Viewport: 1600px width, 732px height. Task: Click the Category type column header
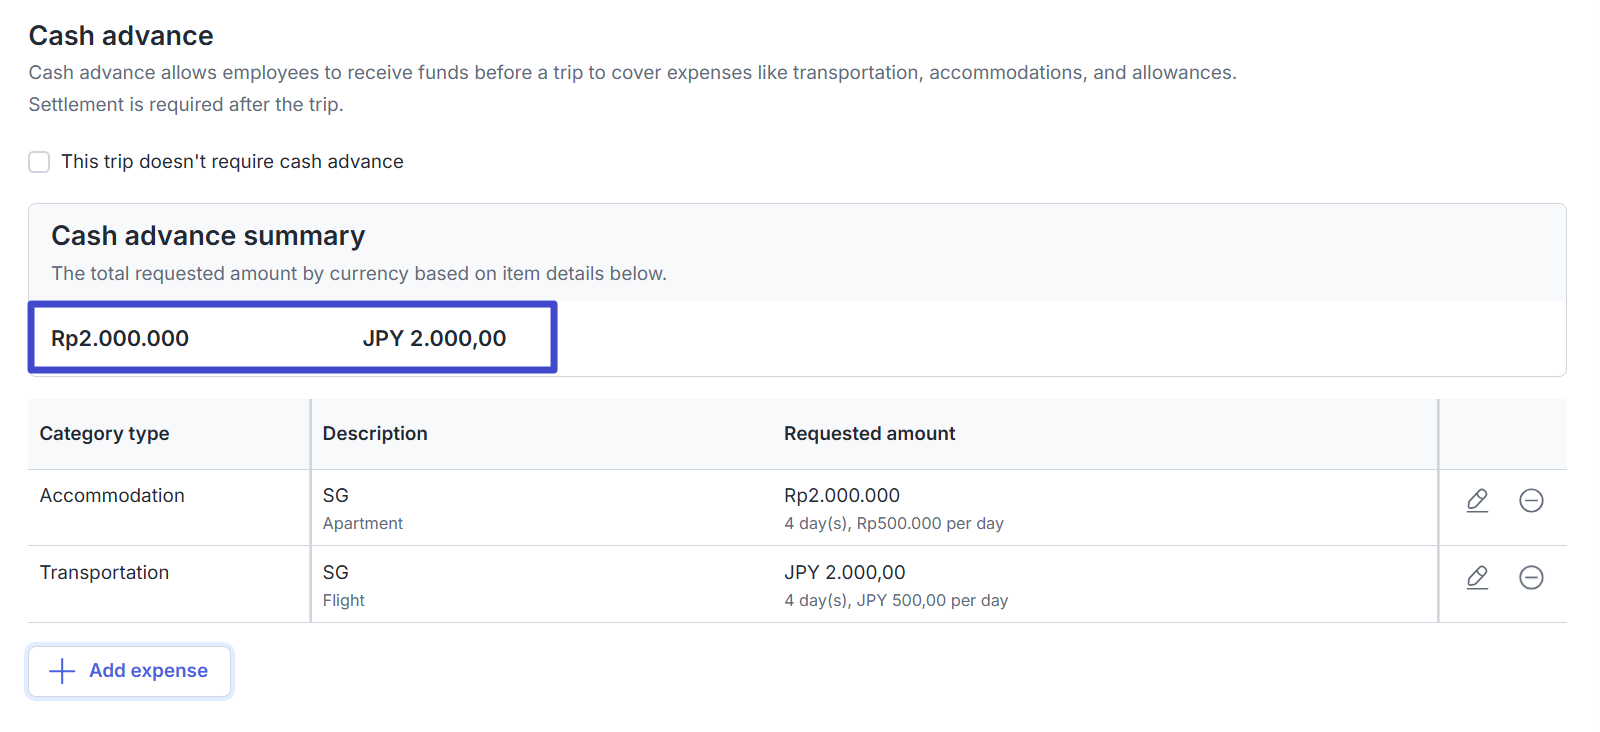pos(104,434)
